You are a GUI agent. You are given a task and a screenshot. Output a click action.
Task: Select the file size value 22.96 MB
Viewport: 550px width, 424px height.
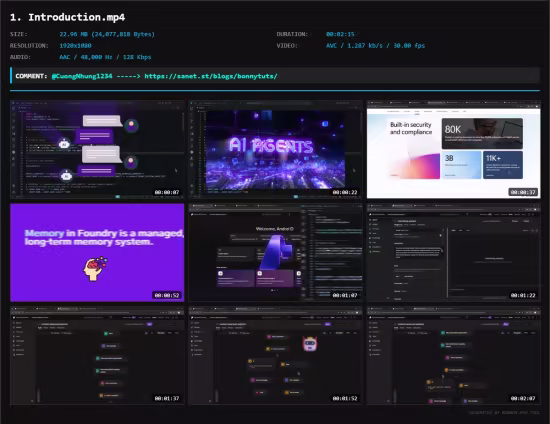(x=107, y=34)
